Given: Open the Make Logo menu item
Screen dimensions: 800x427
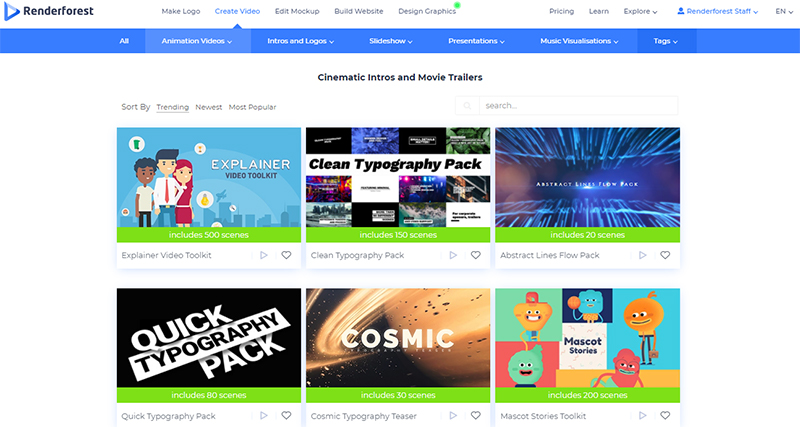Looking at the screenshot, I should click(181, 12).
